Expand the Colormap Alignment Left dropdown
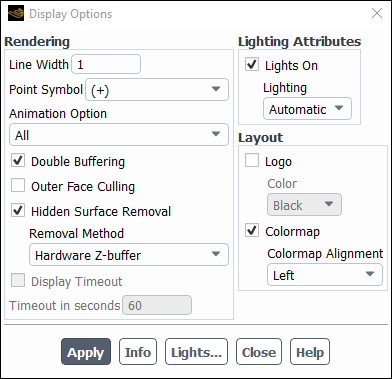392x379 pixels. pyautogui.click(x=325, y=275)
